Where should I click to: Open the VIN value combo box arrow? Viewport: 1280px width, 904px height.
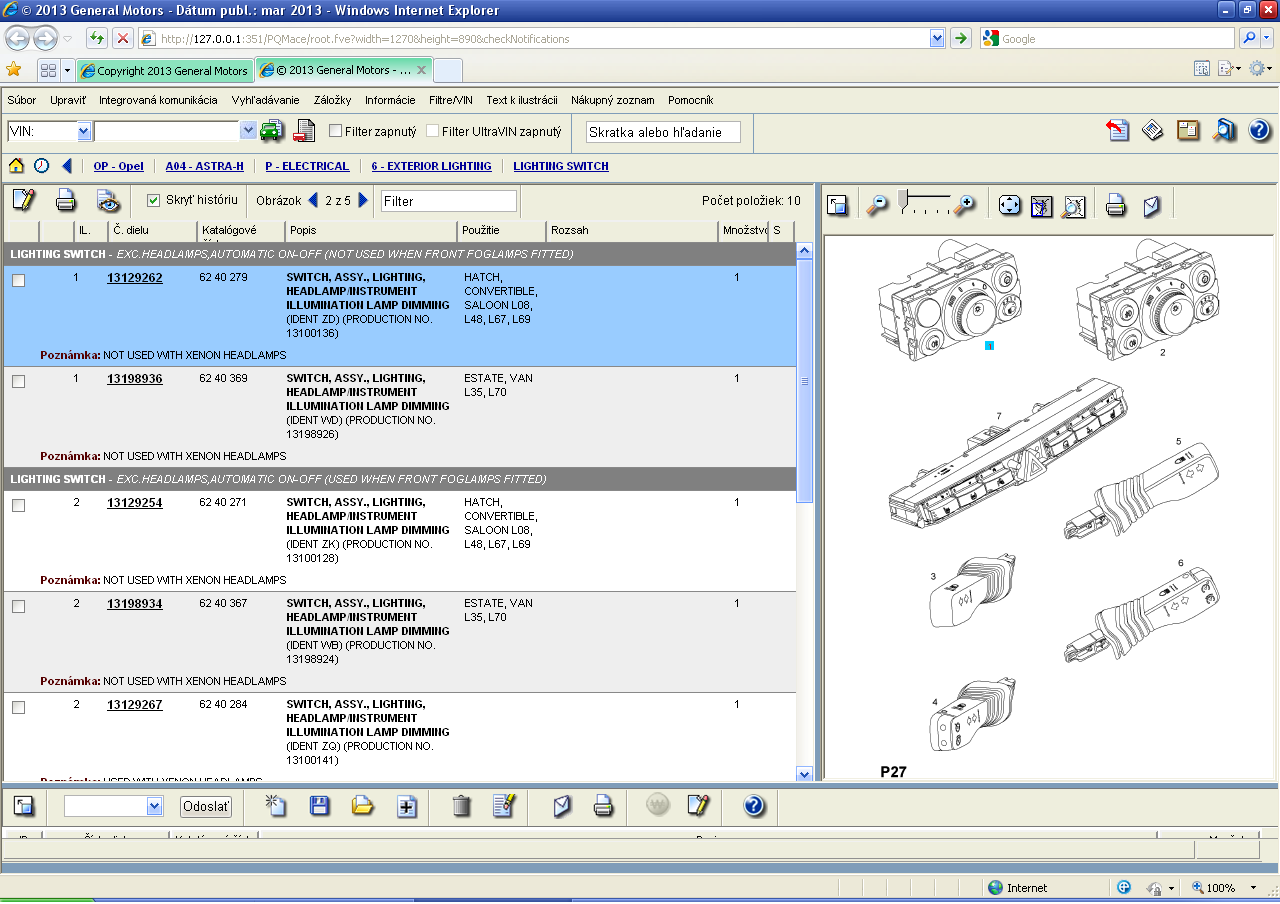(x=248, y=131)
